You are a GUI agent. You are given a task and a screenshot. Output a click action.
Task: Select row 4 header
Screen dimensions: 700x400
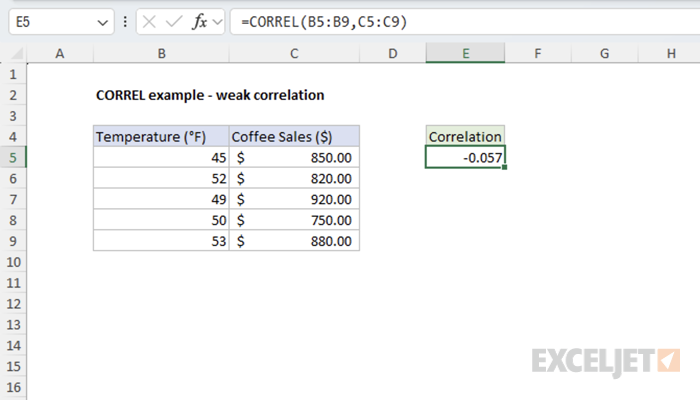[13, 137]
